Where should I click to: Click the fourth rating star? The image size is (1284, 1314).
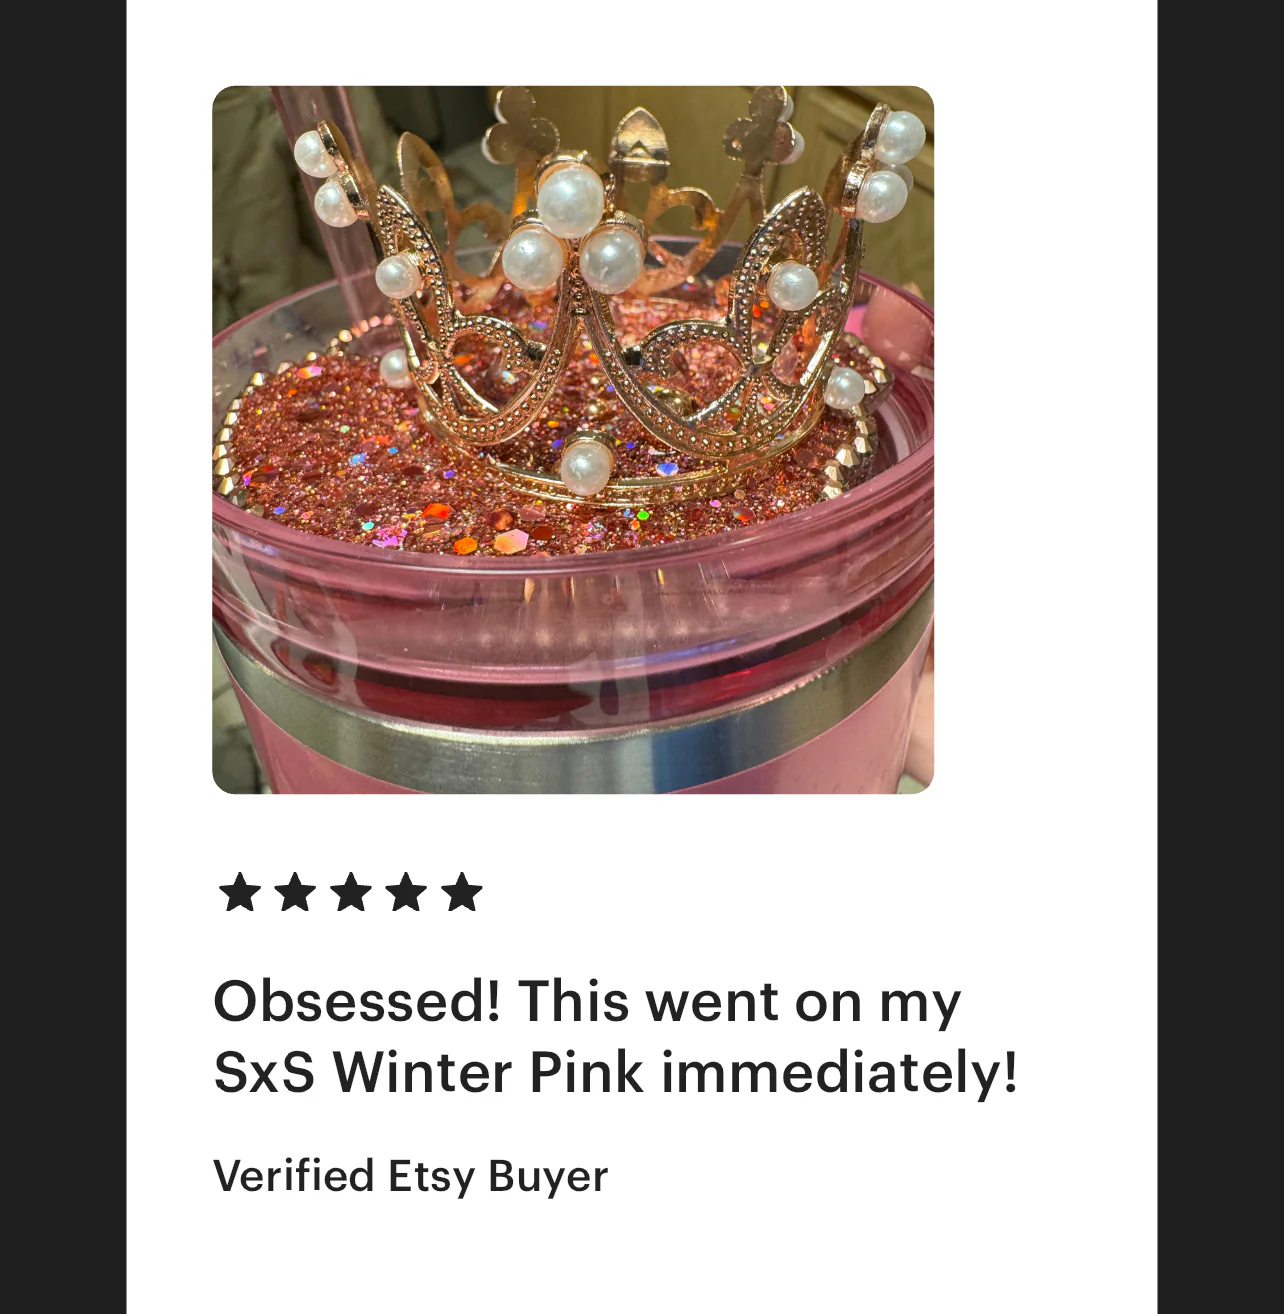pyautogui.click(x=406, y=892)
